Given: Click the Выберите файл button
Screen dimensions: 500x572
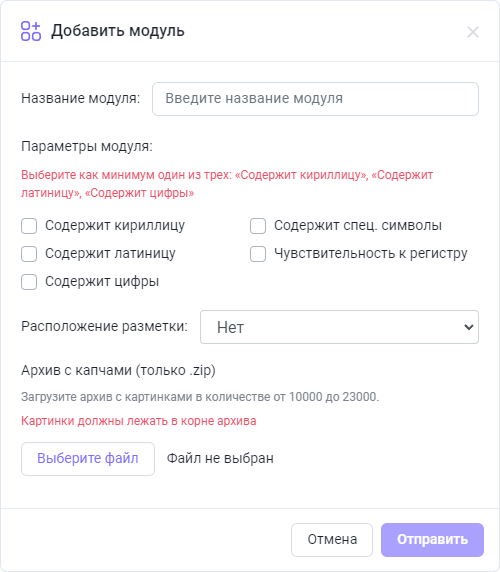Looking at the screenshot, I should pyautogui.click(x=88, y=459).
